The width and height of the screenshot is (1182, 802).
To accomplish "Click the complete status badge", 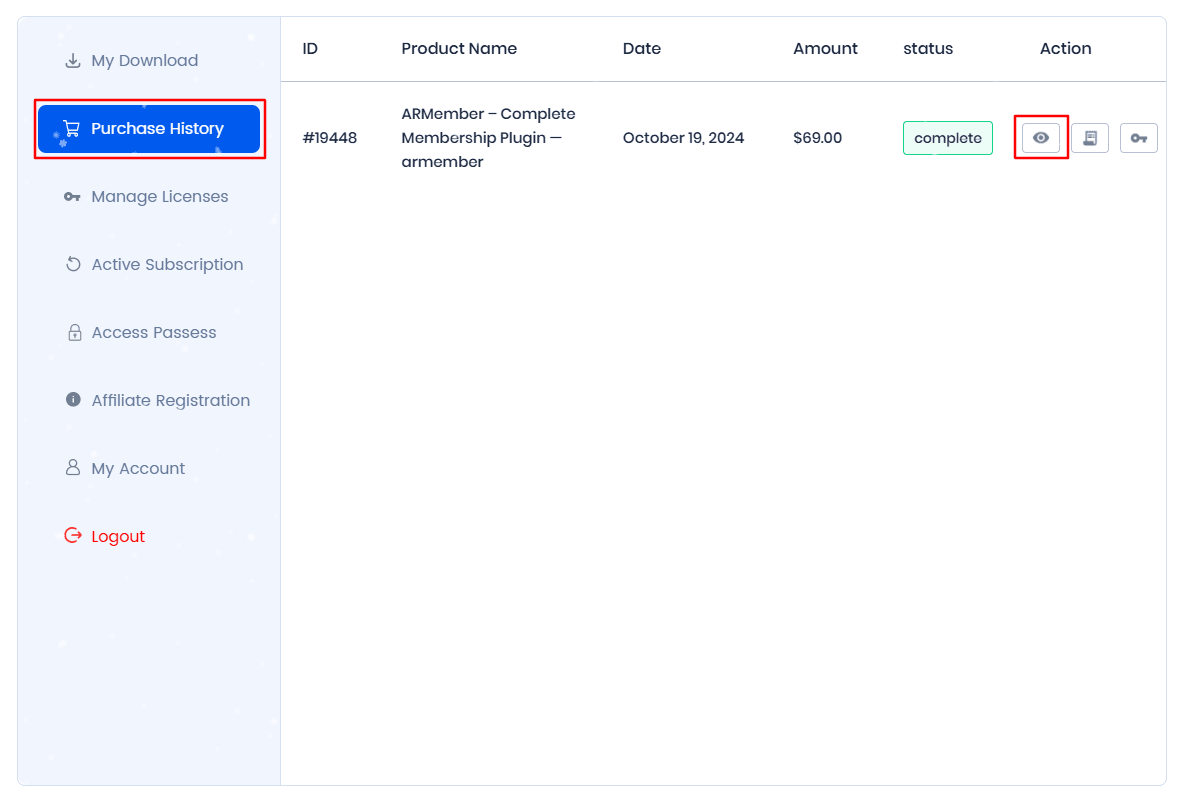I will (x=948, y=138).
